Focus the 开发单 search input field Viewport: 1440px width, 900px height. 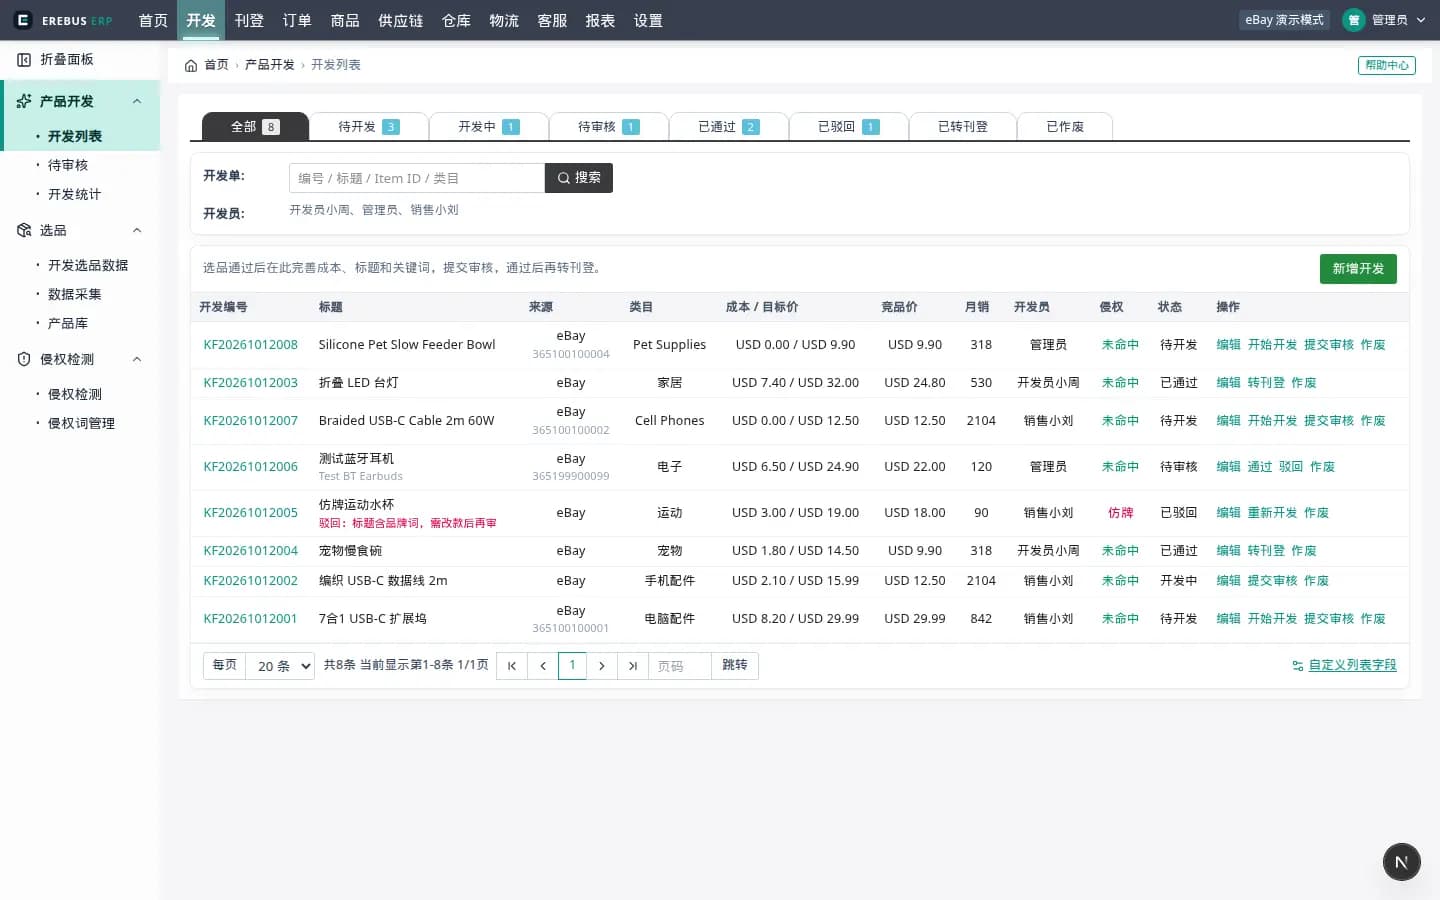coord(417,178)
